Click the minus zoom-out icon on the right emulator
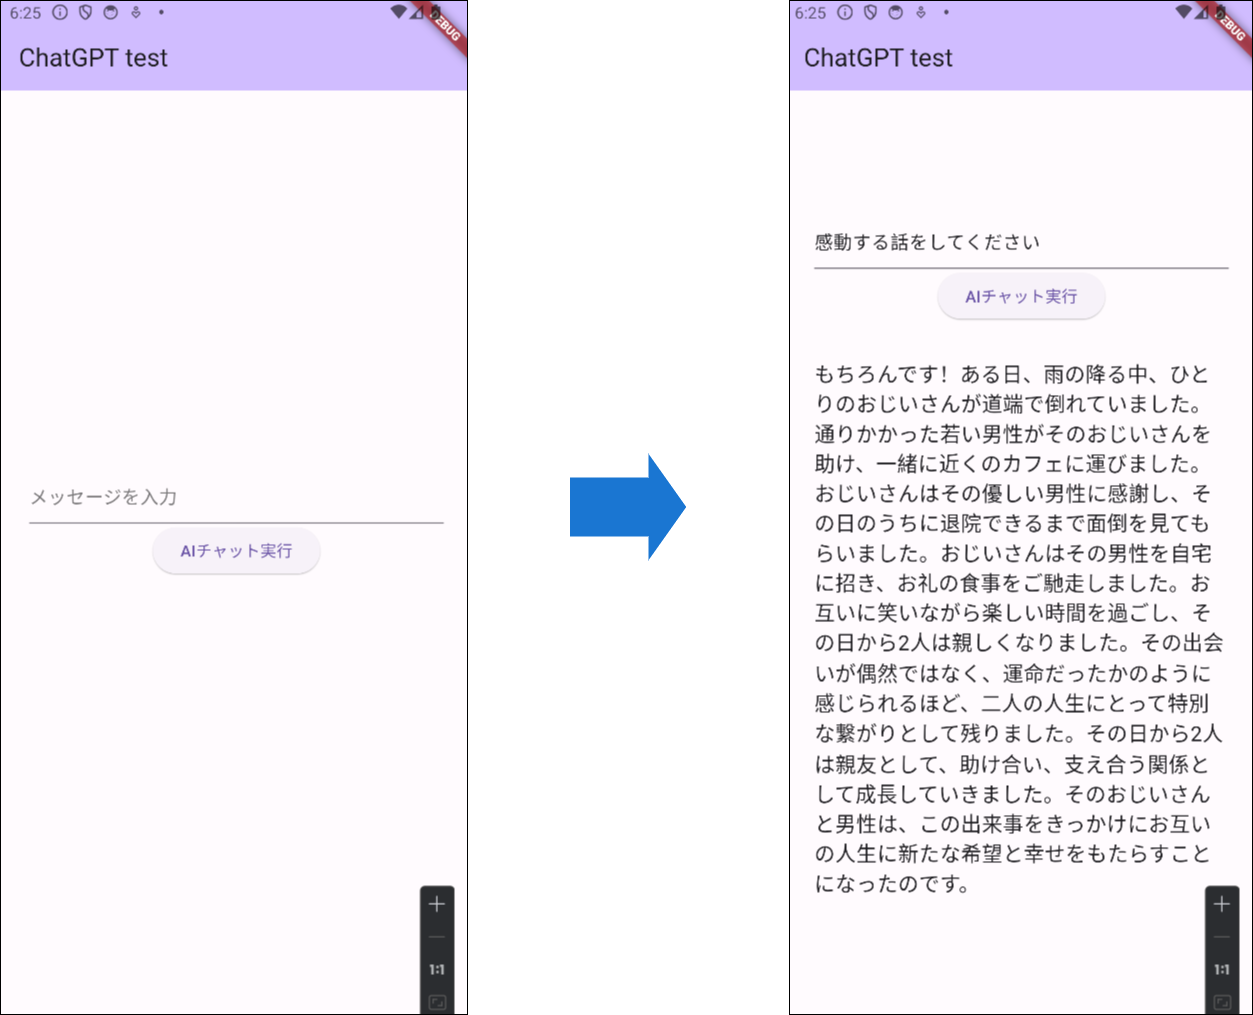The height and width of the screenshot is (1015, 1253). pos(1222,937)
